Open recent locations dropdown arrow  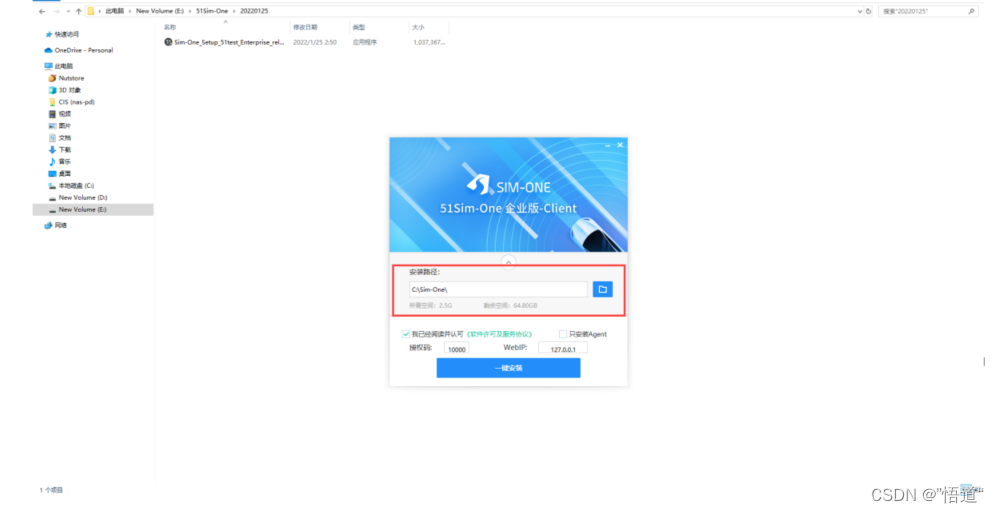click(x=68, y=11)
